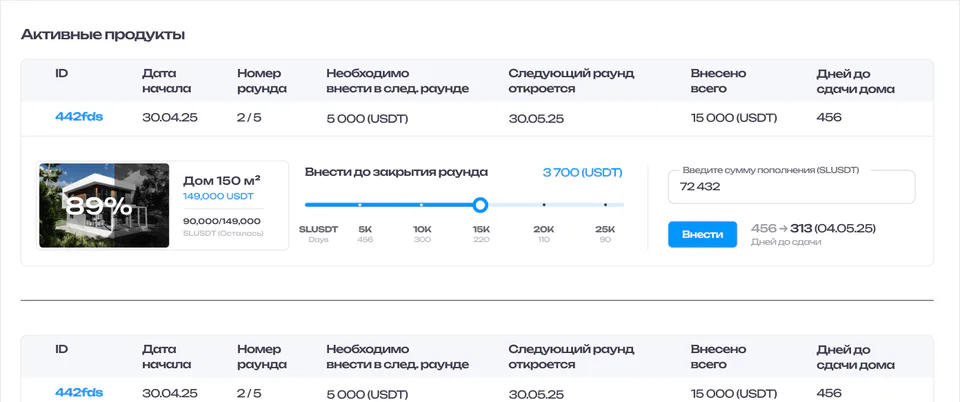Select the Активные продукты heading

tap(103, 35)
